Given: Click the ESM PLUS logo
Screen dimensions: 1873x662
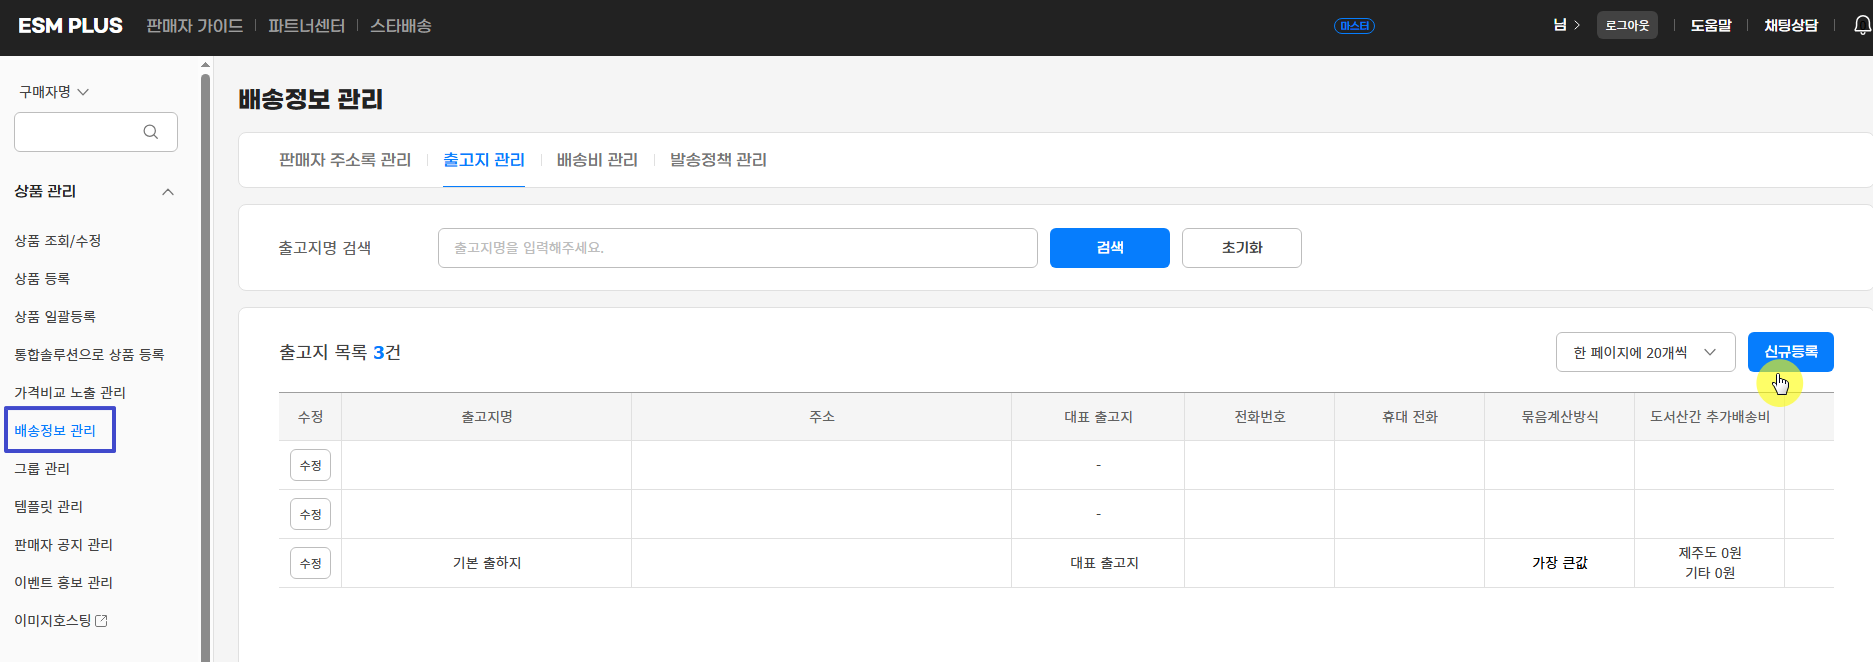Looking at the screenshot, I should (x=70, y=26).
